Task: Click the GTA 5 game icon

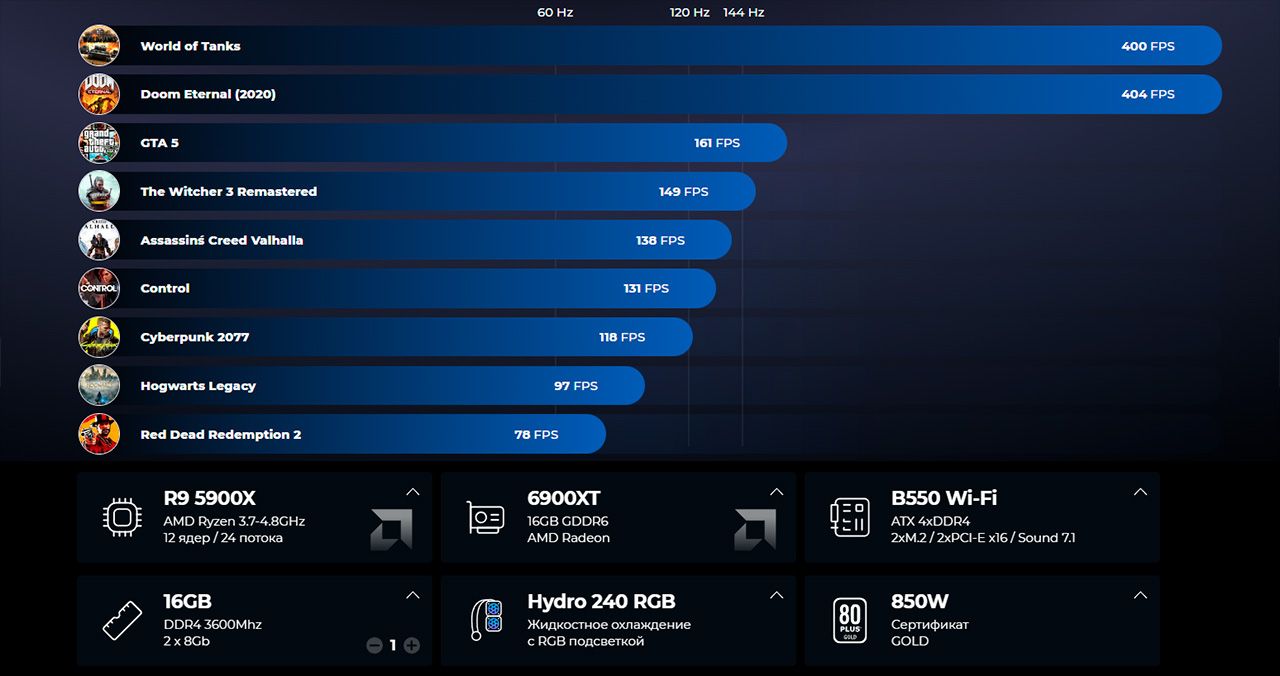Action: 99,143
